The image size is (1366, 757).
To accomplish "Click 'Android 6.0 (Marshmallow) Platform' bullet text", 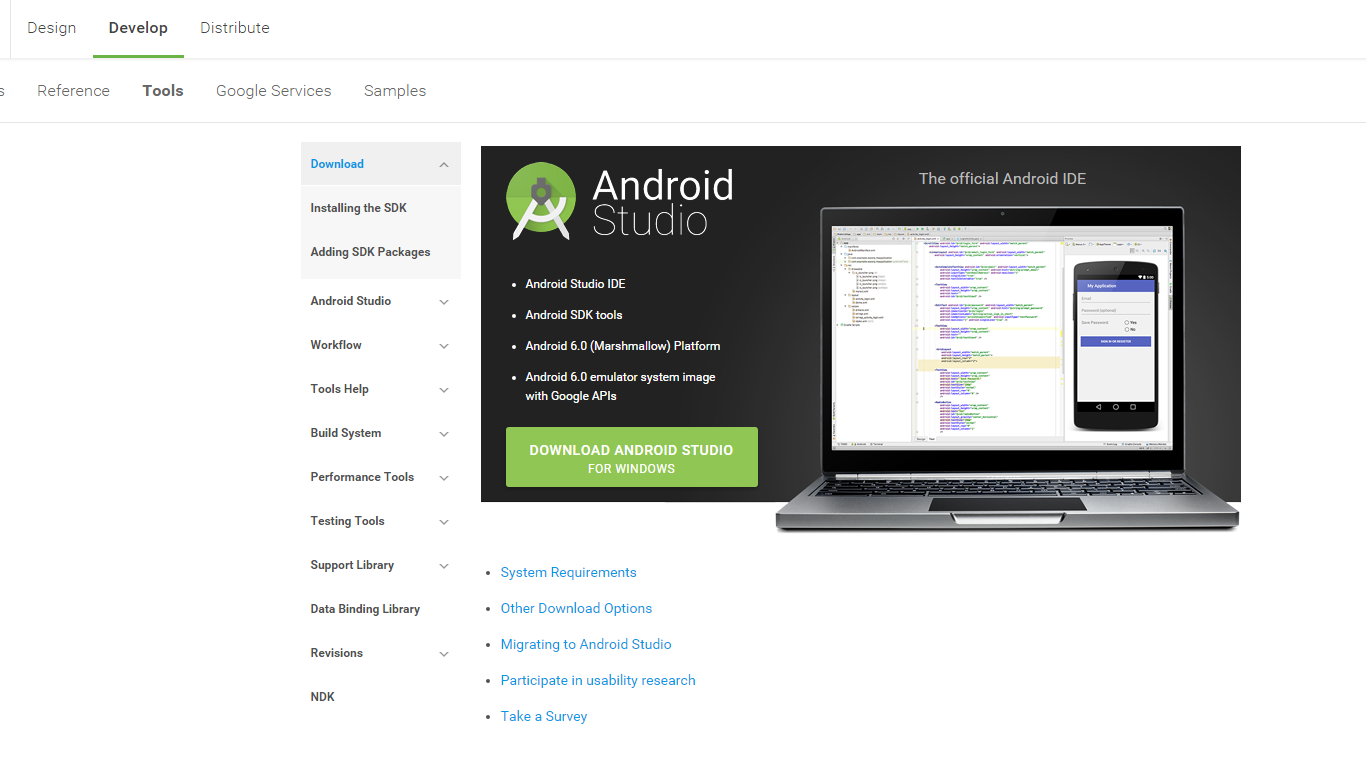I will (x=623, y=346).
